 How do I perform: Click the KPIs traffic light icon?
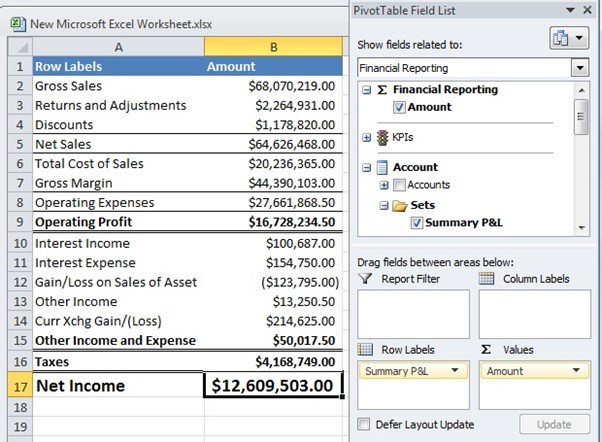point(381,137)
